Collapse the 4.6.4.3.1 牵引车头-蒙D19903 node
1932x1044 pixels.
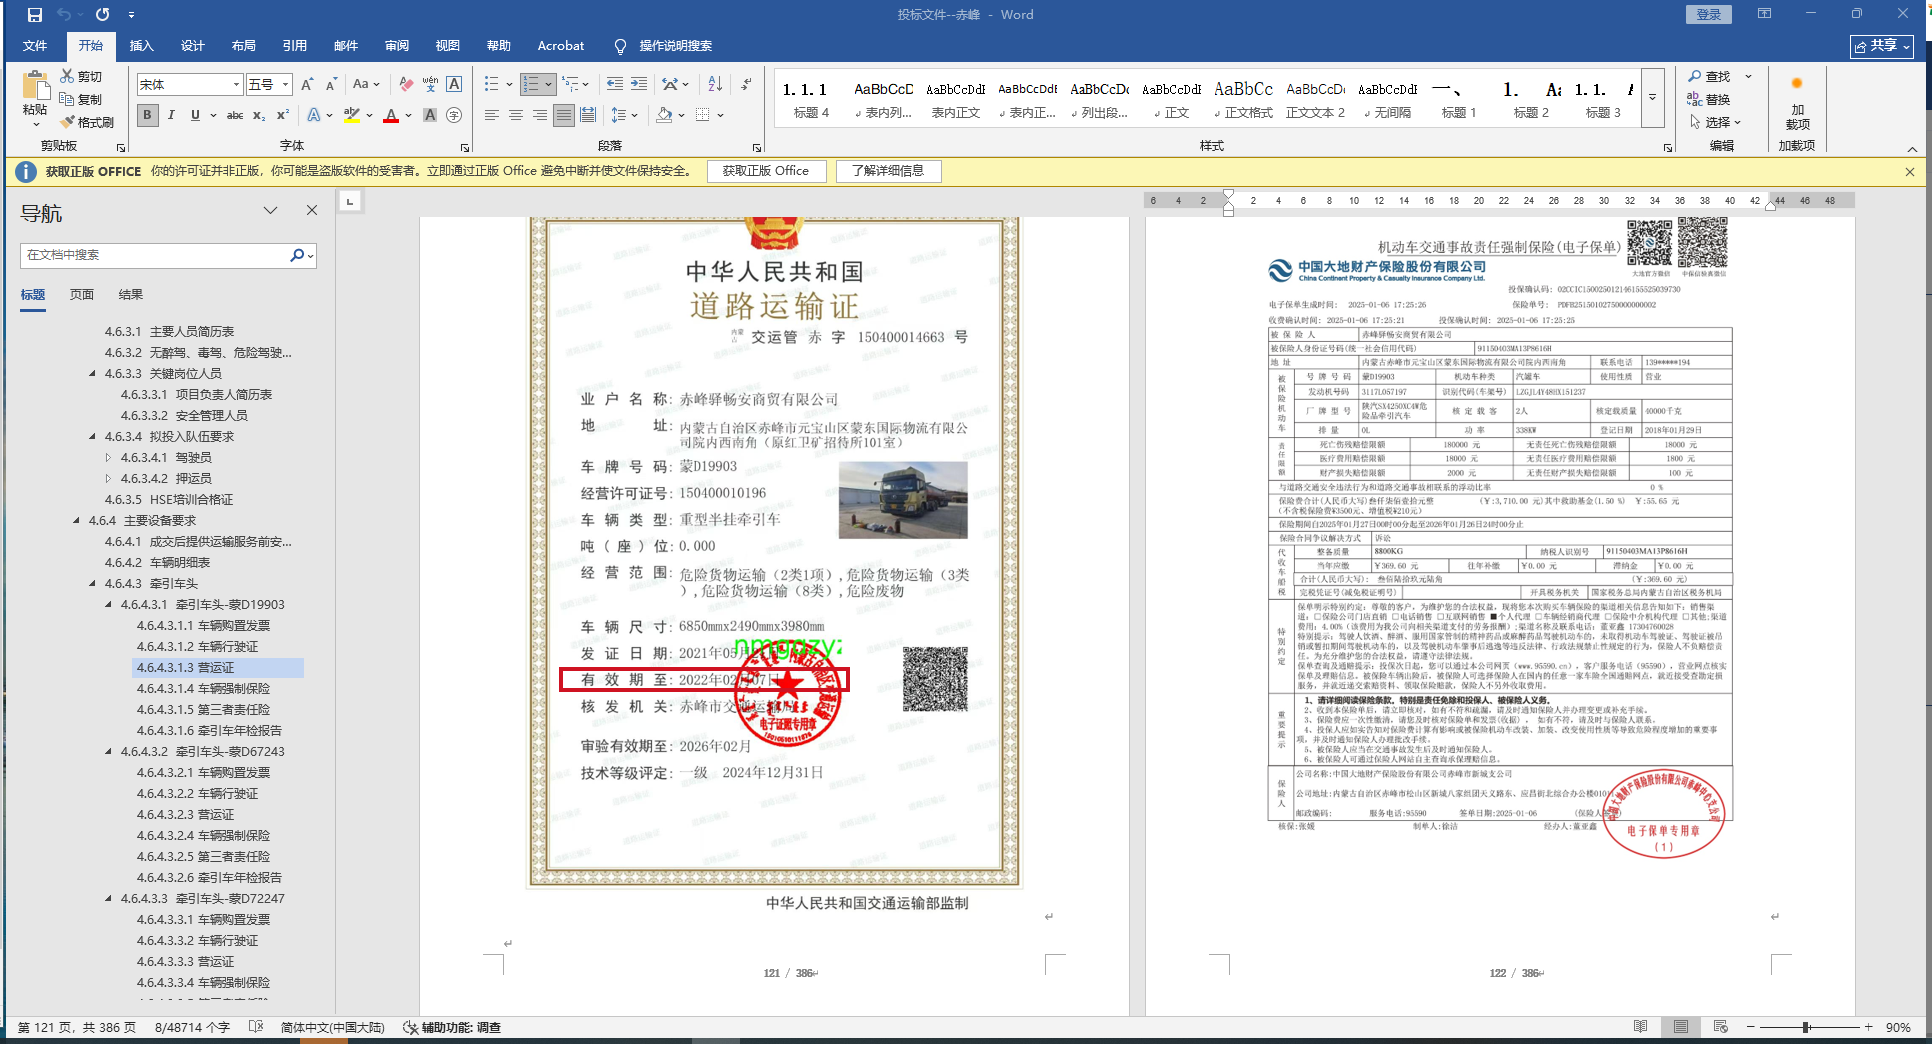coord(109,605)
